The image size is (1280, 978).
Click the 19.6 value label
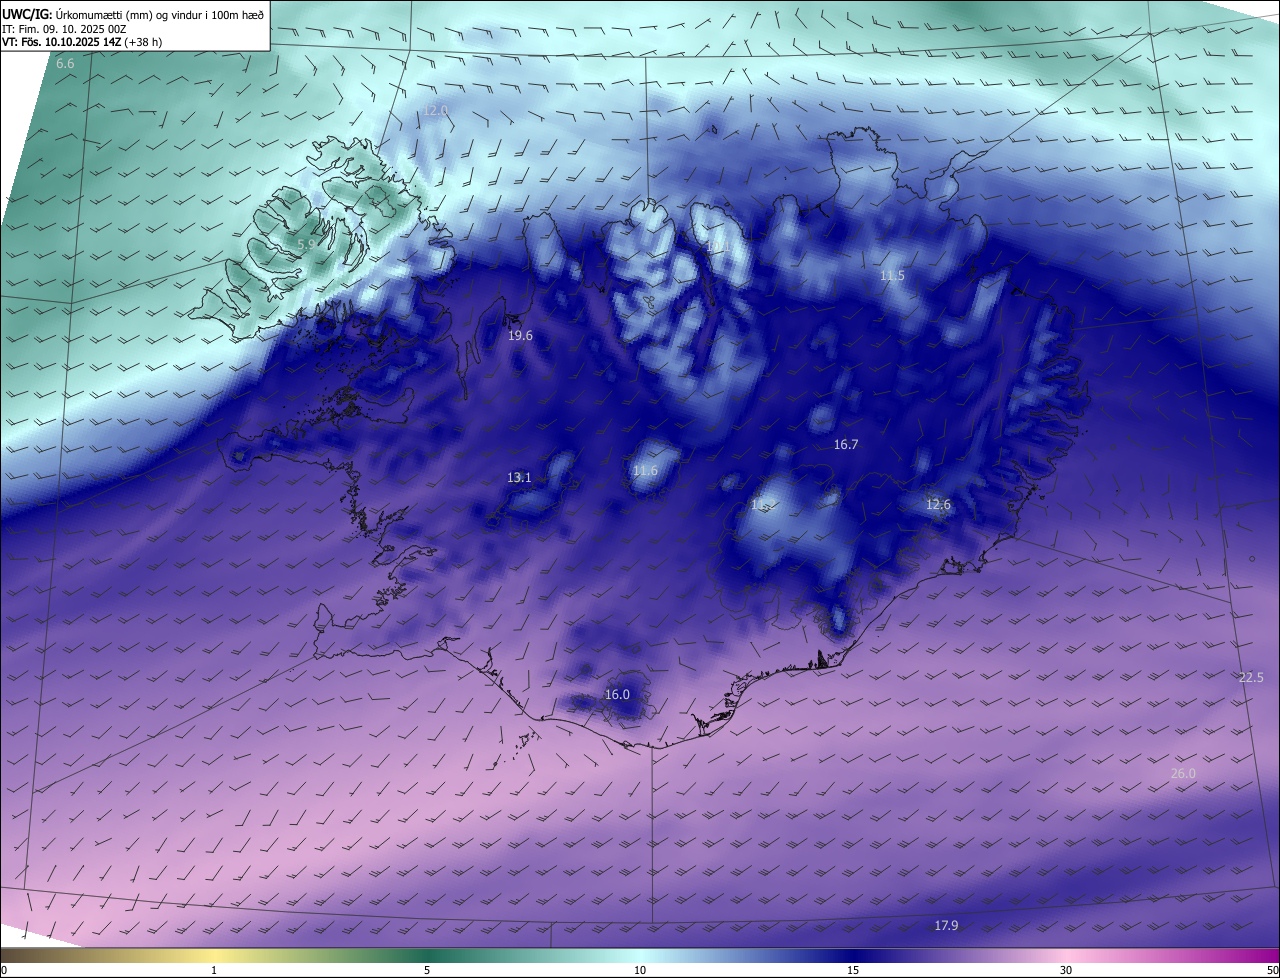click(x=520, y=336)
